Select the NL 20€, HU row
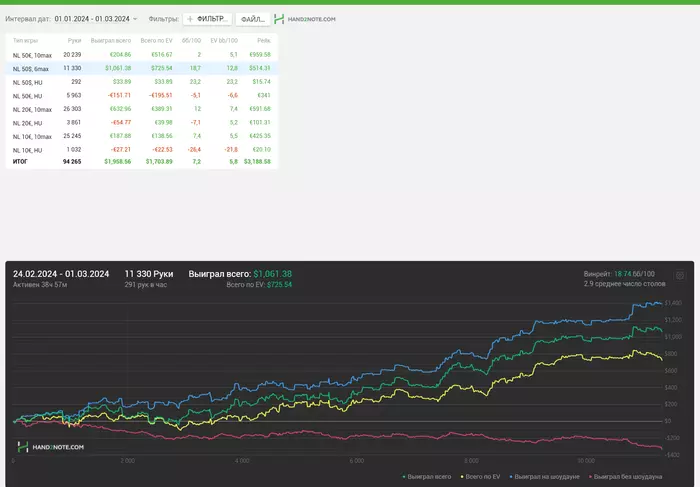This screenshot has height=487, width=700. click(142, 122)
